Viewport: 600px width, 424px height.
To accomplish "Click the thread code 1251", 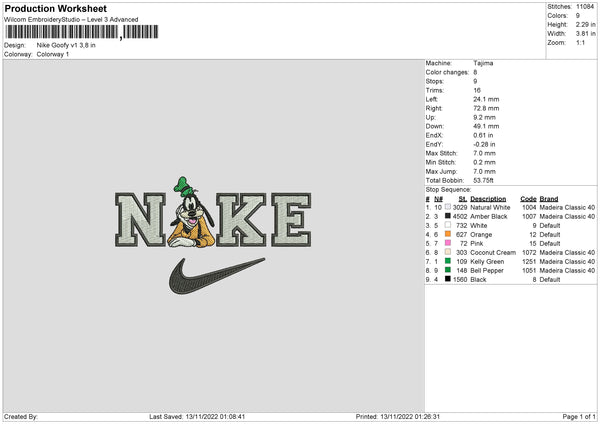I will (x=529, y=262).
